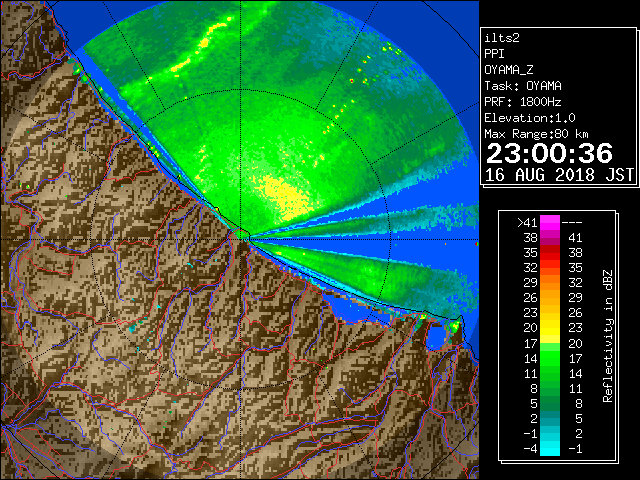This screenshot has height=480, width=640.
Task: Click the 'PRF: 1800Hz' entry
Action: click(x=523, y=102)
